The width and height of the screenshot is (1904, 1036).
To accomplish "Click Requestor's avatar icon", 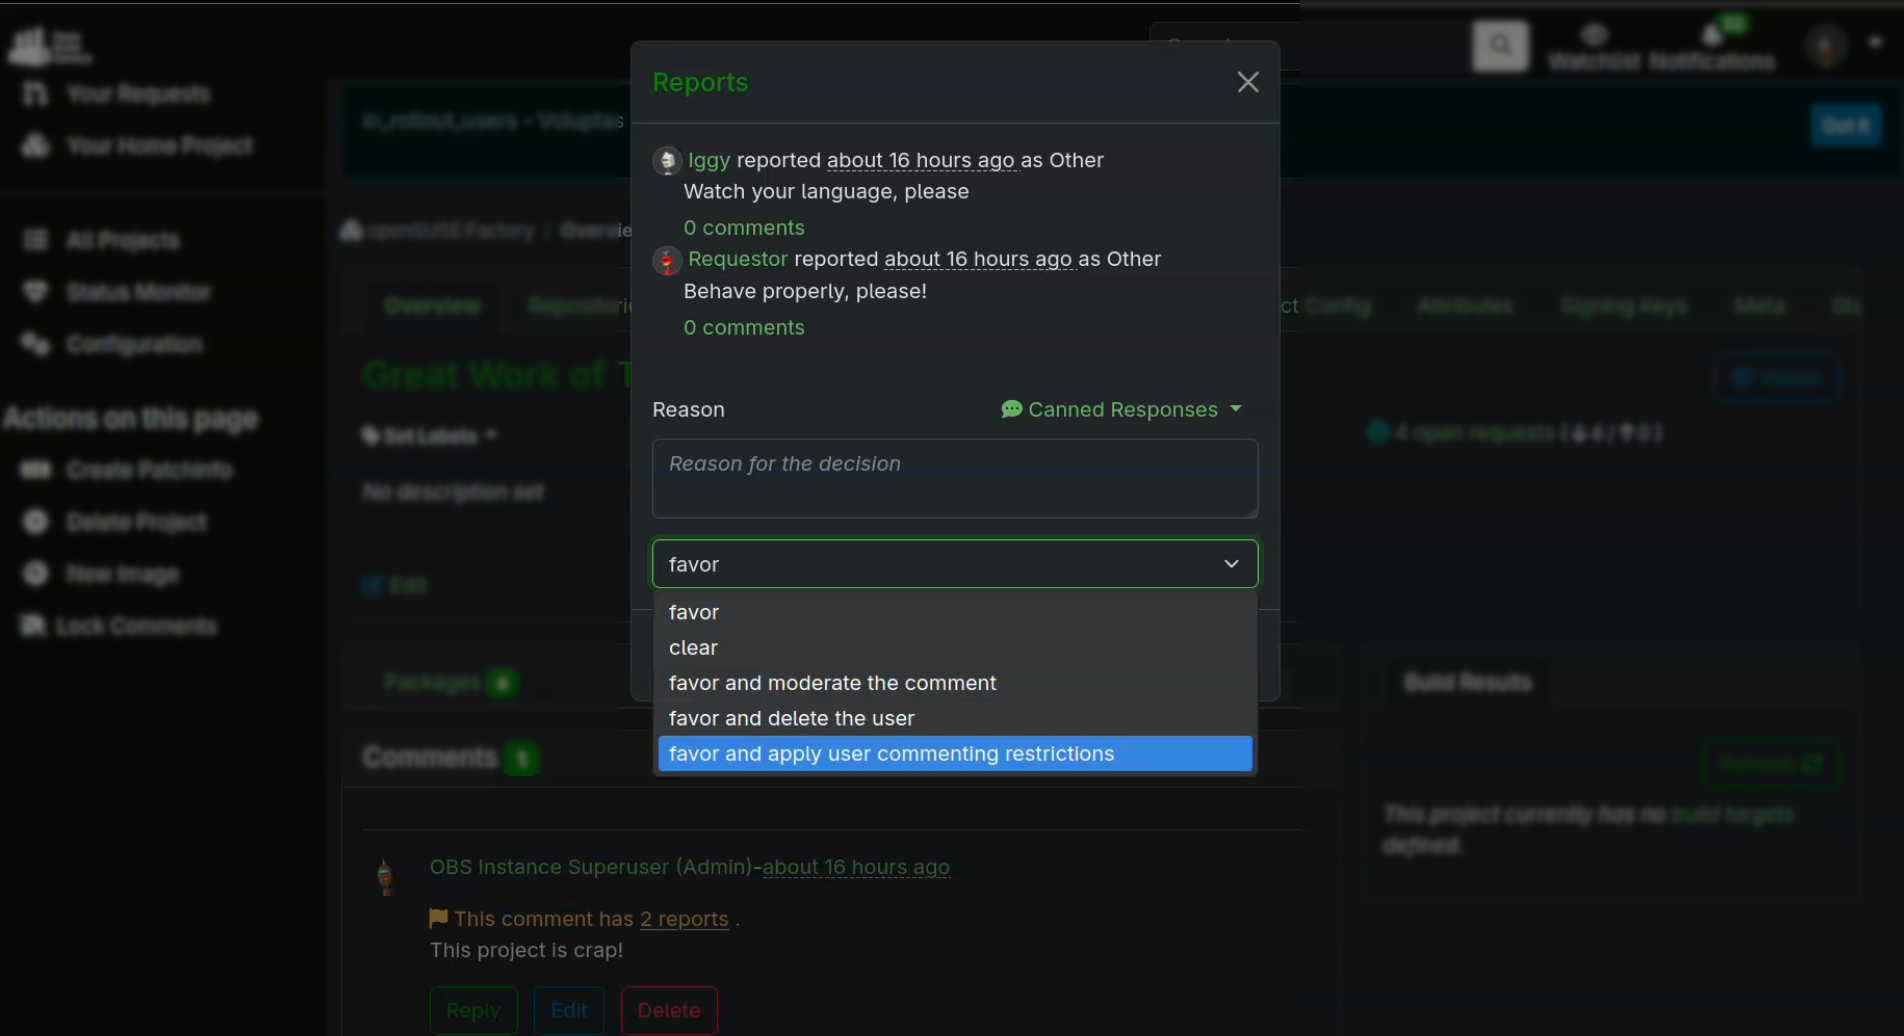I will pyautogui.click(x=667, y=260).
